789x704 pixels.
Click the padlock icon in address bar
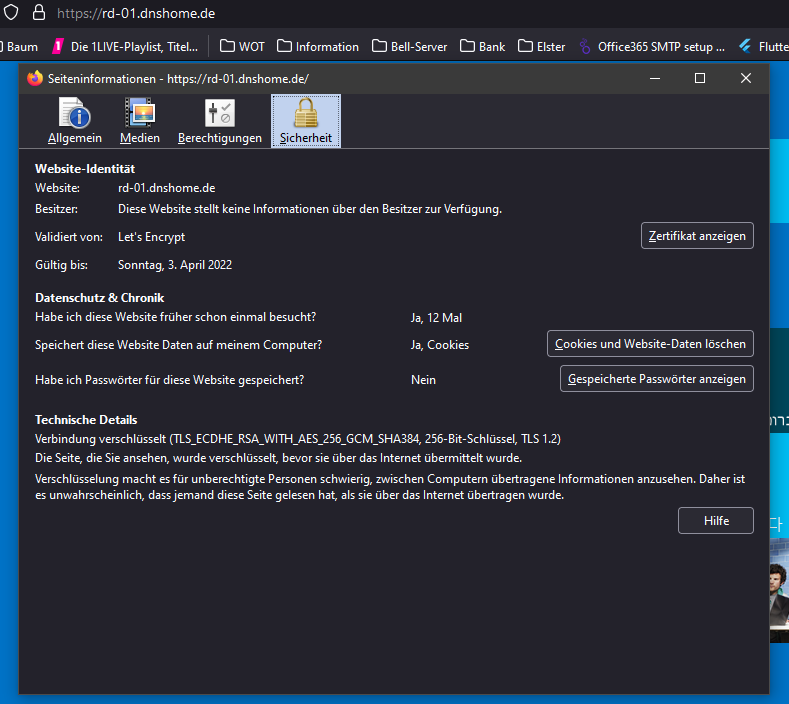click(39, 14)
